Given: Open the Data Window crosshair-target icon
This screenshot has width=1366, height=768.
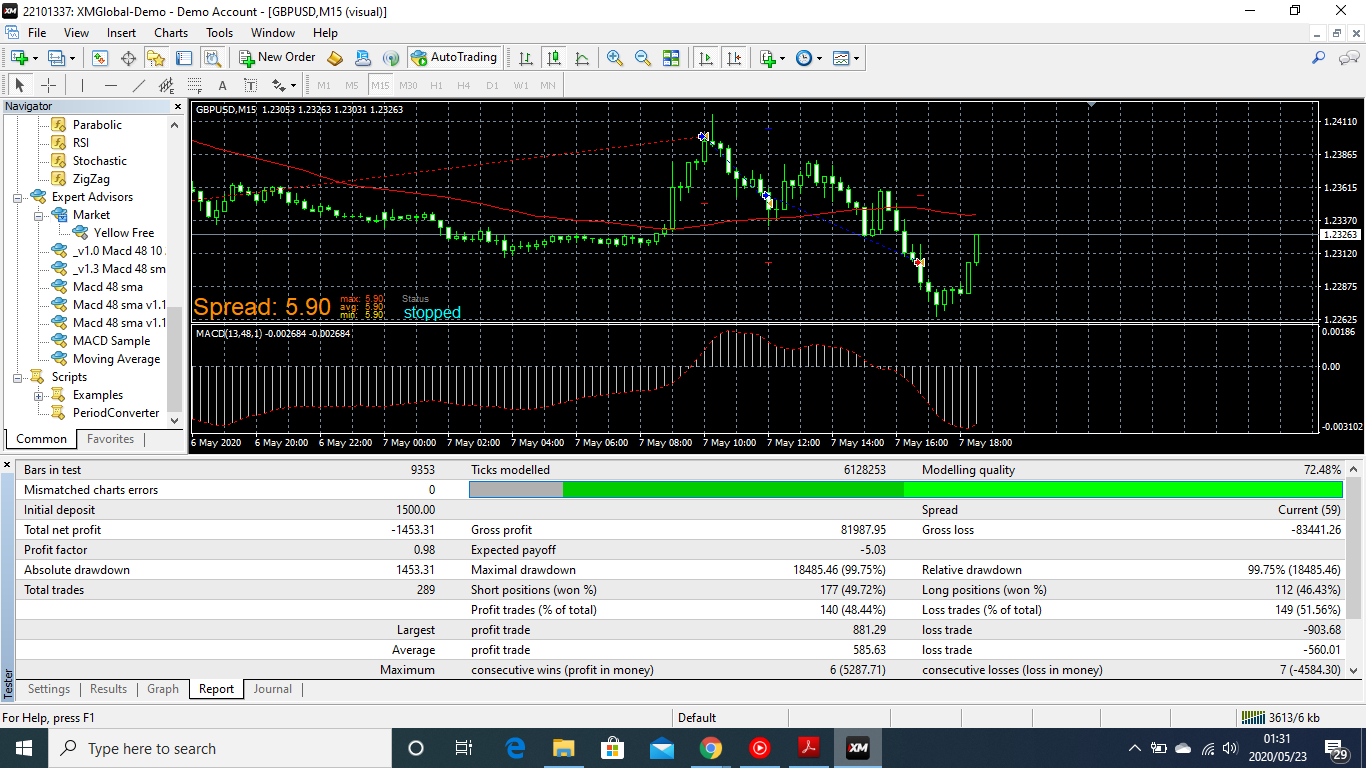Looking at the screenshot, I should click(128, 58).
